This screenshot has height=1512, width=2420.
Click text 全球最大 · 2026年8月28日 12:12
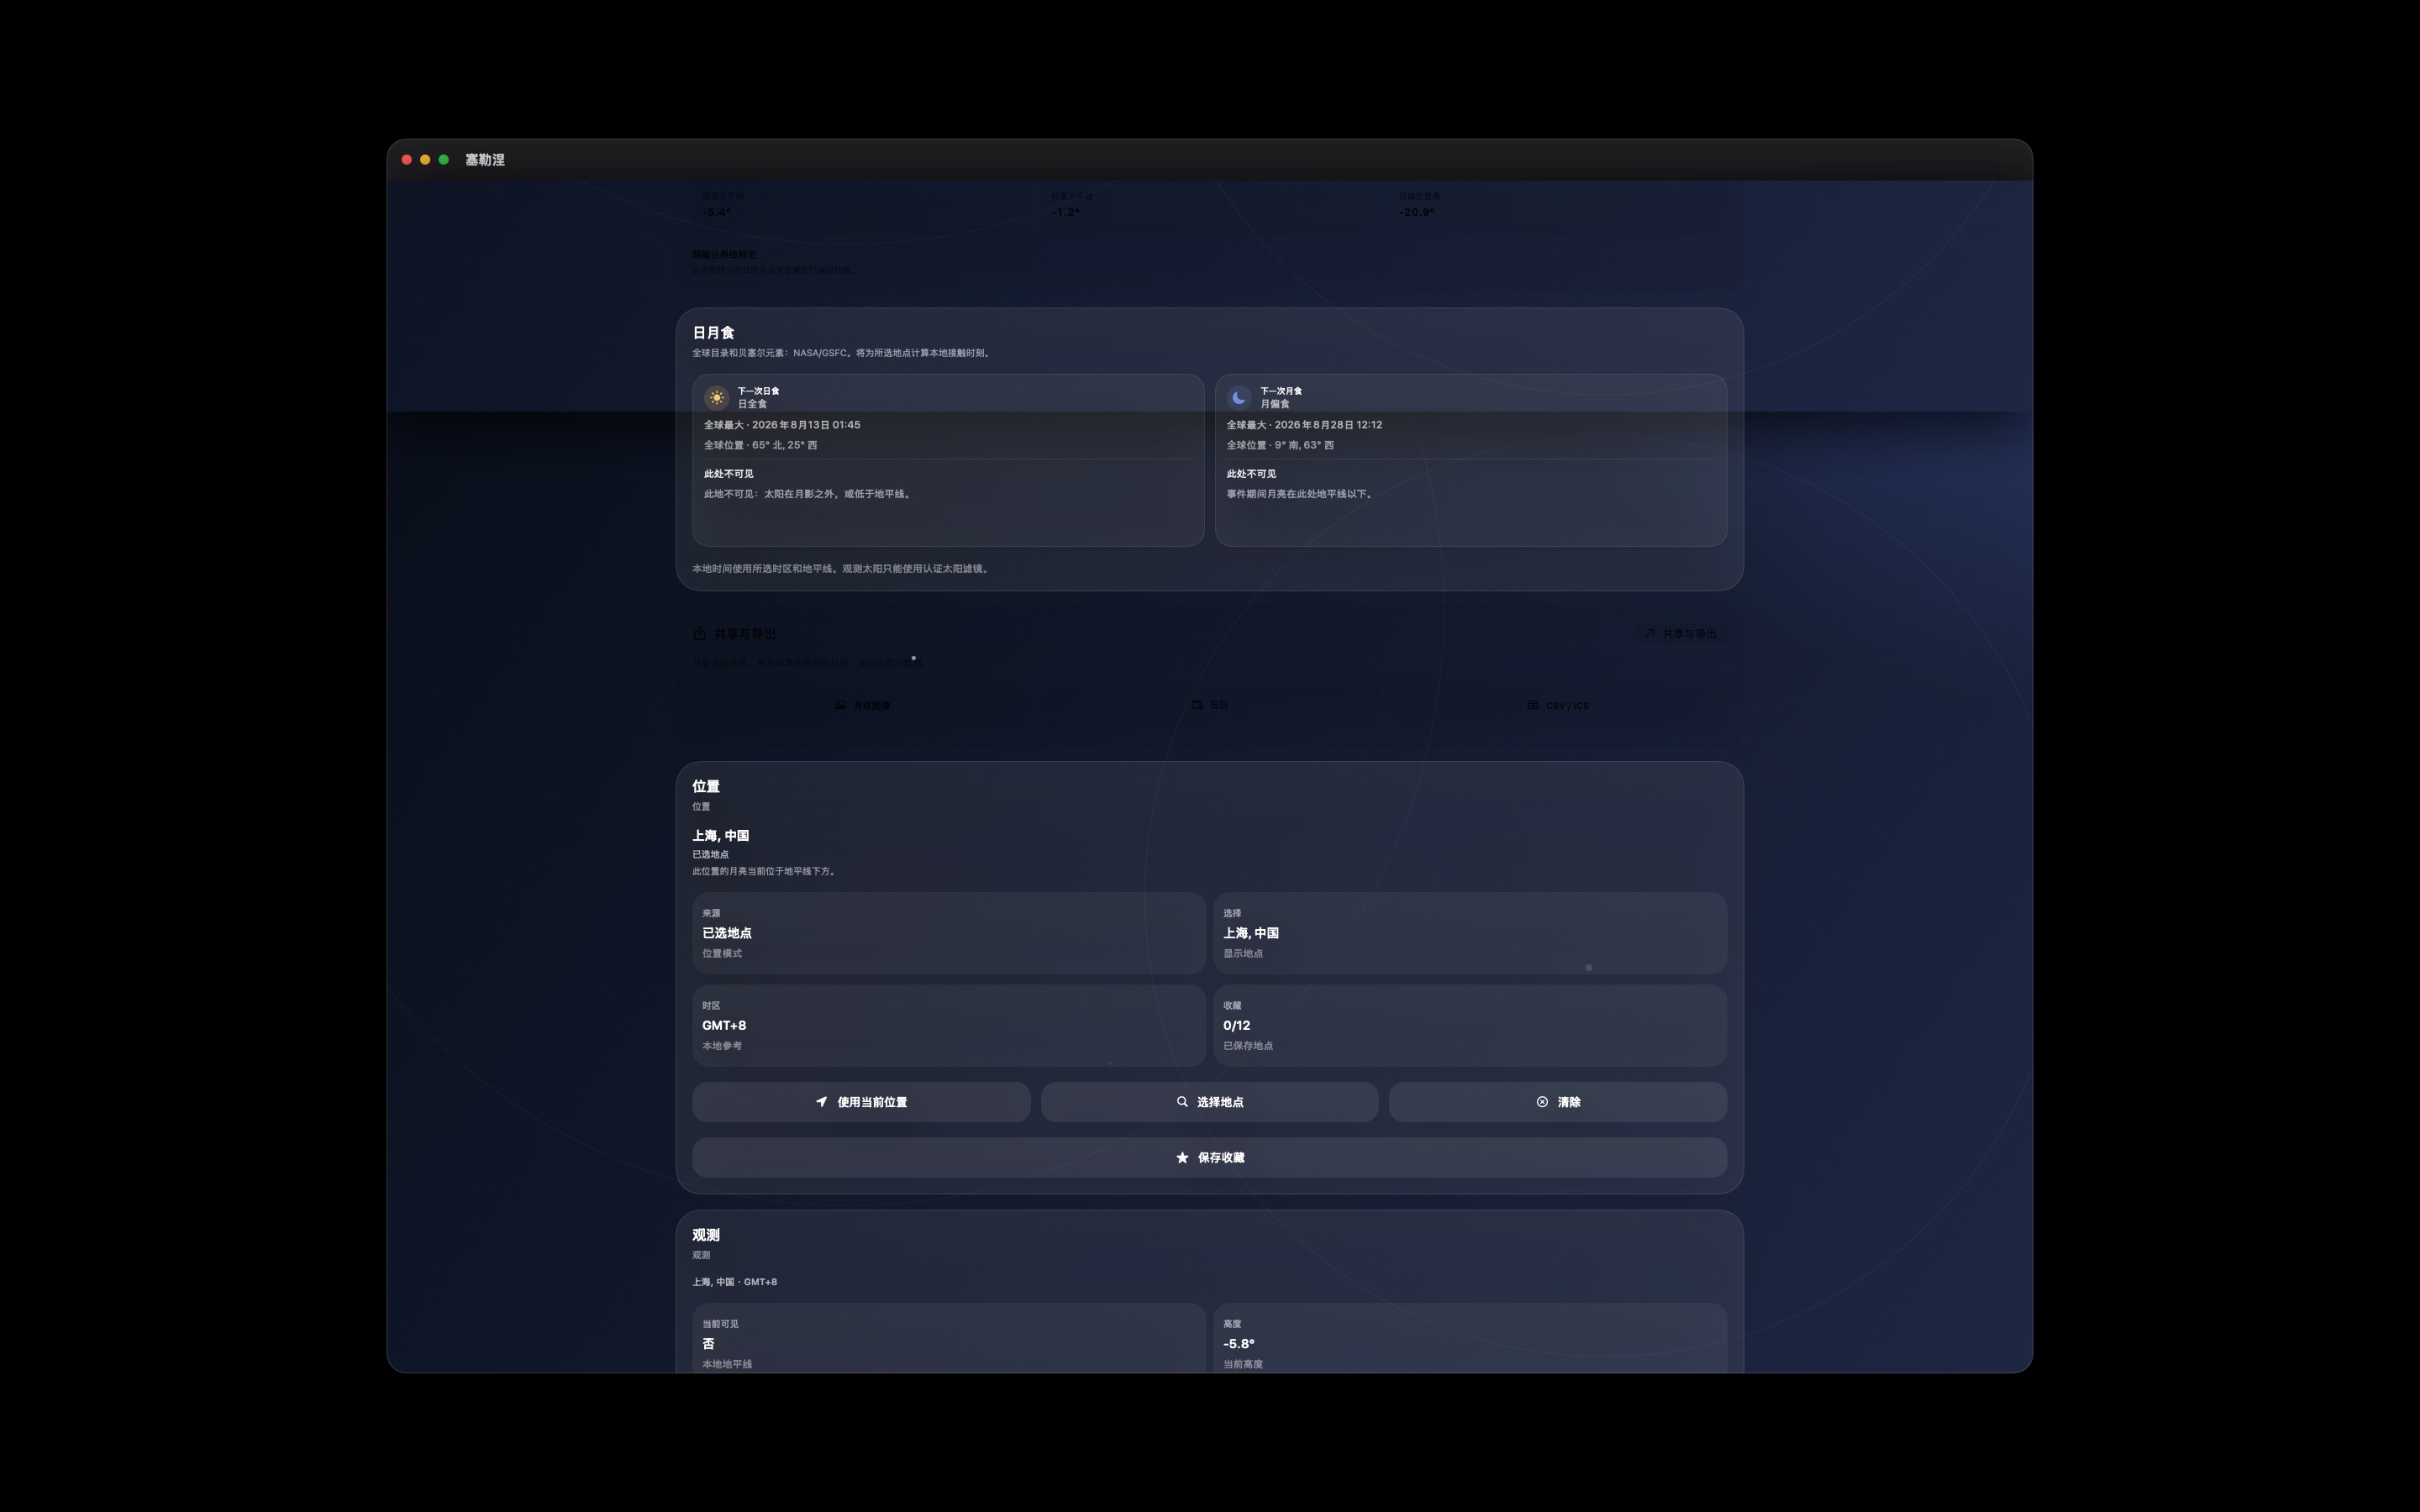[1304, 425]
